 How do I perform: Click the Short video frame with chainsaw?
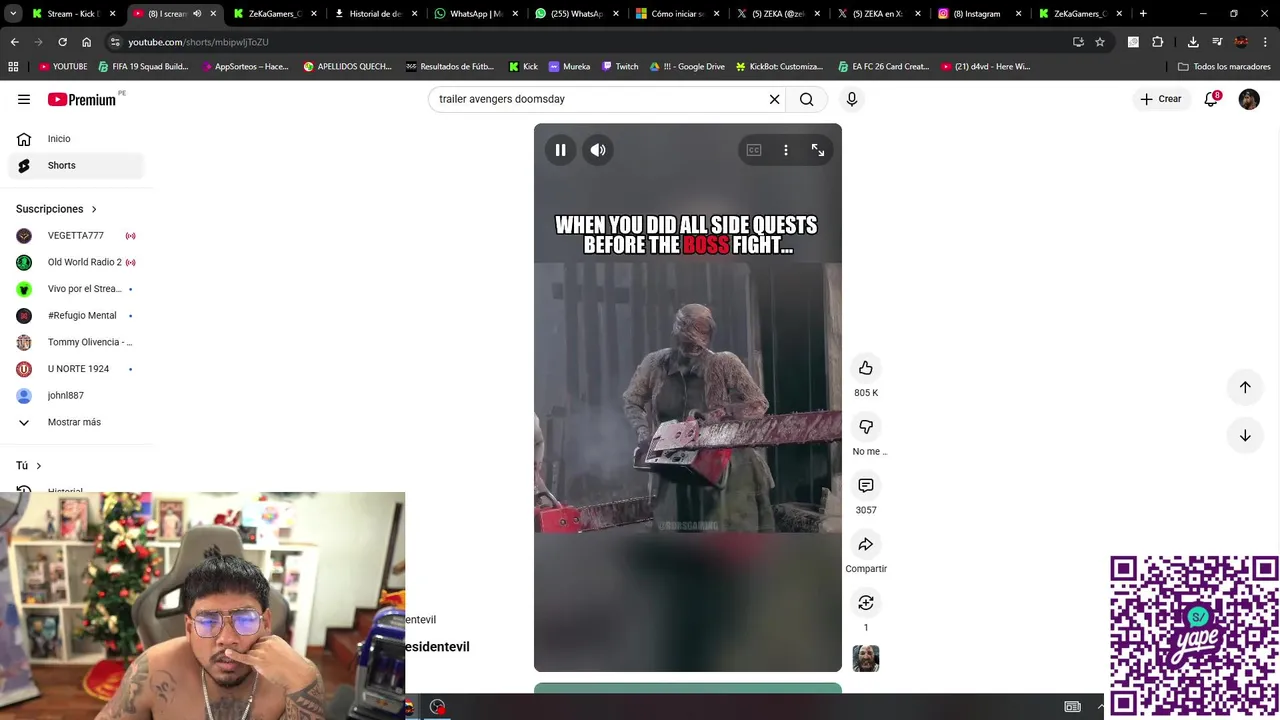point(688,398)
